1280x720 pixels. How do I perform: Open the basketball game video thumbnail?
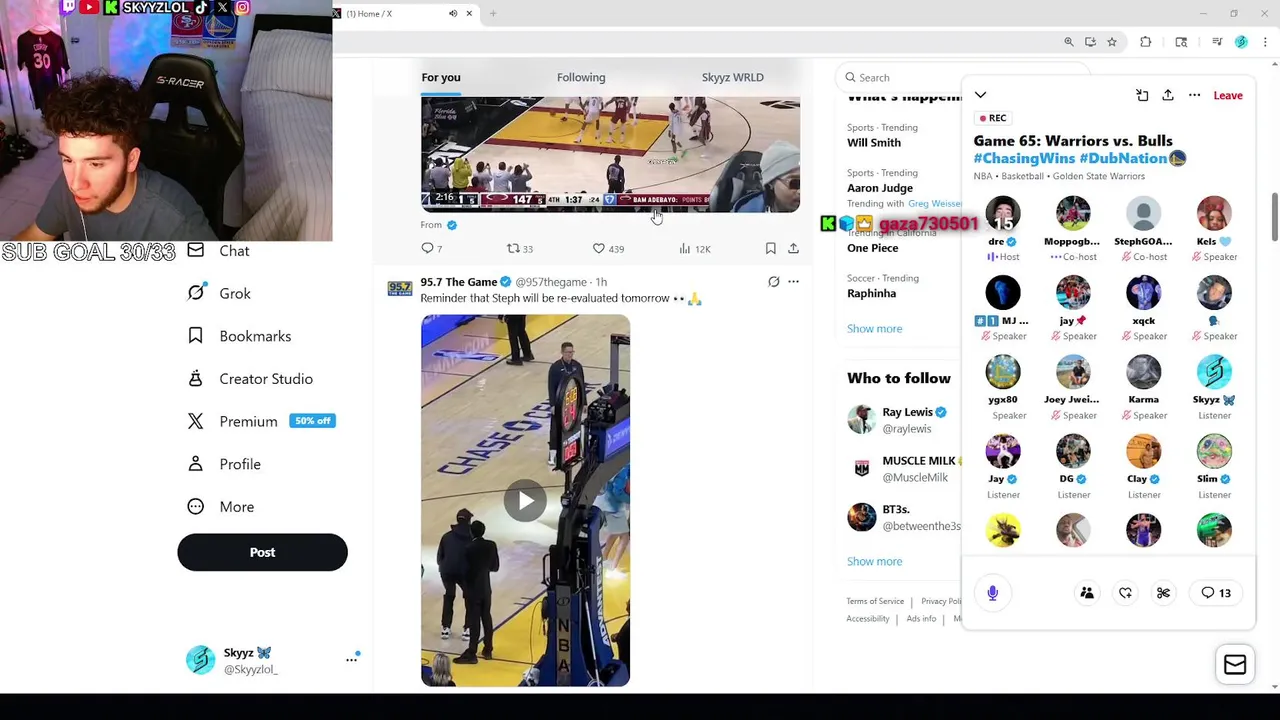[x=610, y=154]
